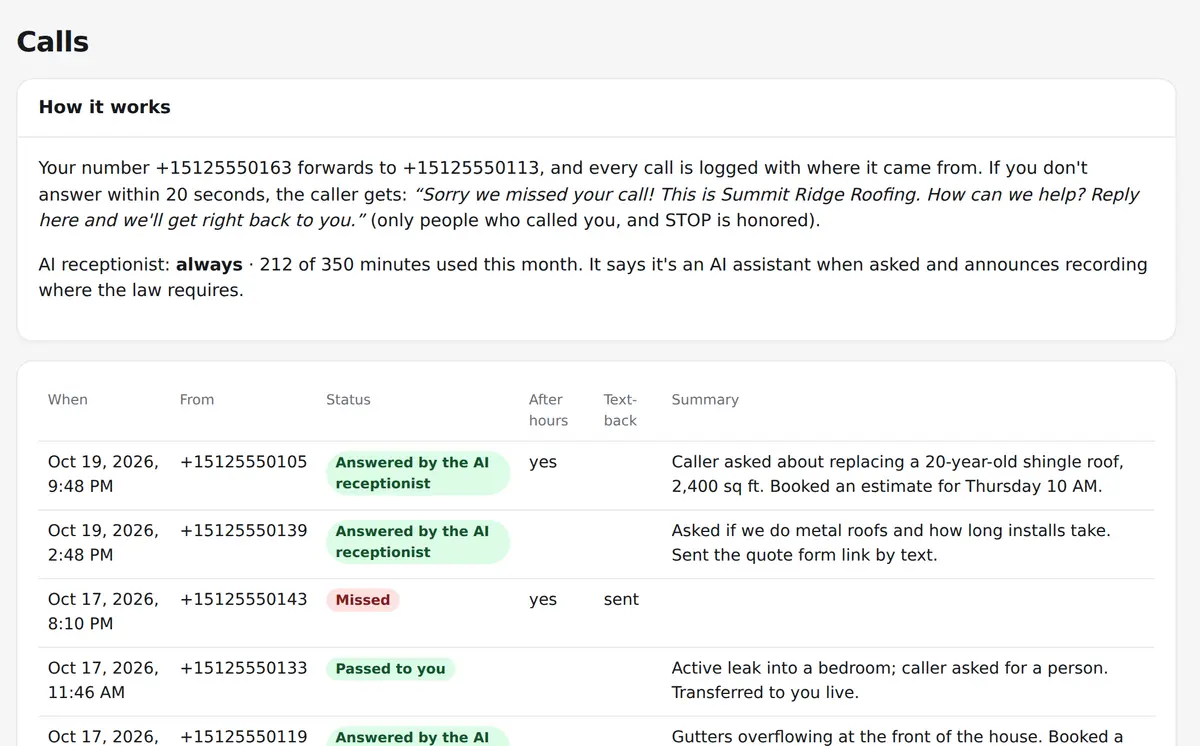Click the active bedroom leak summary

[x=890, y=680]
